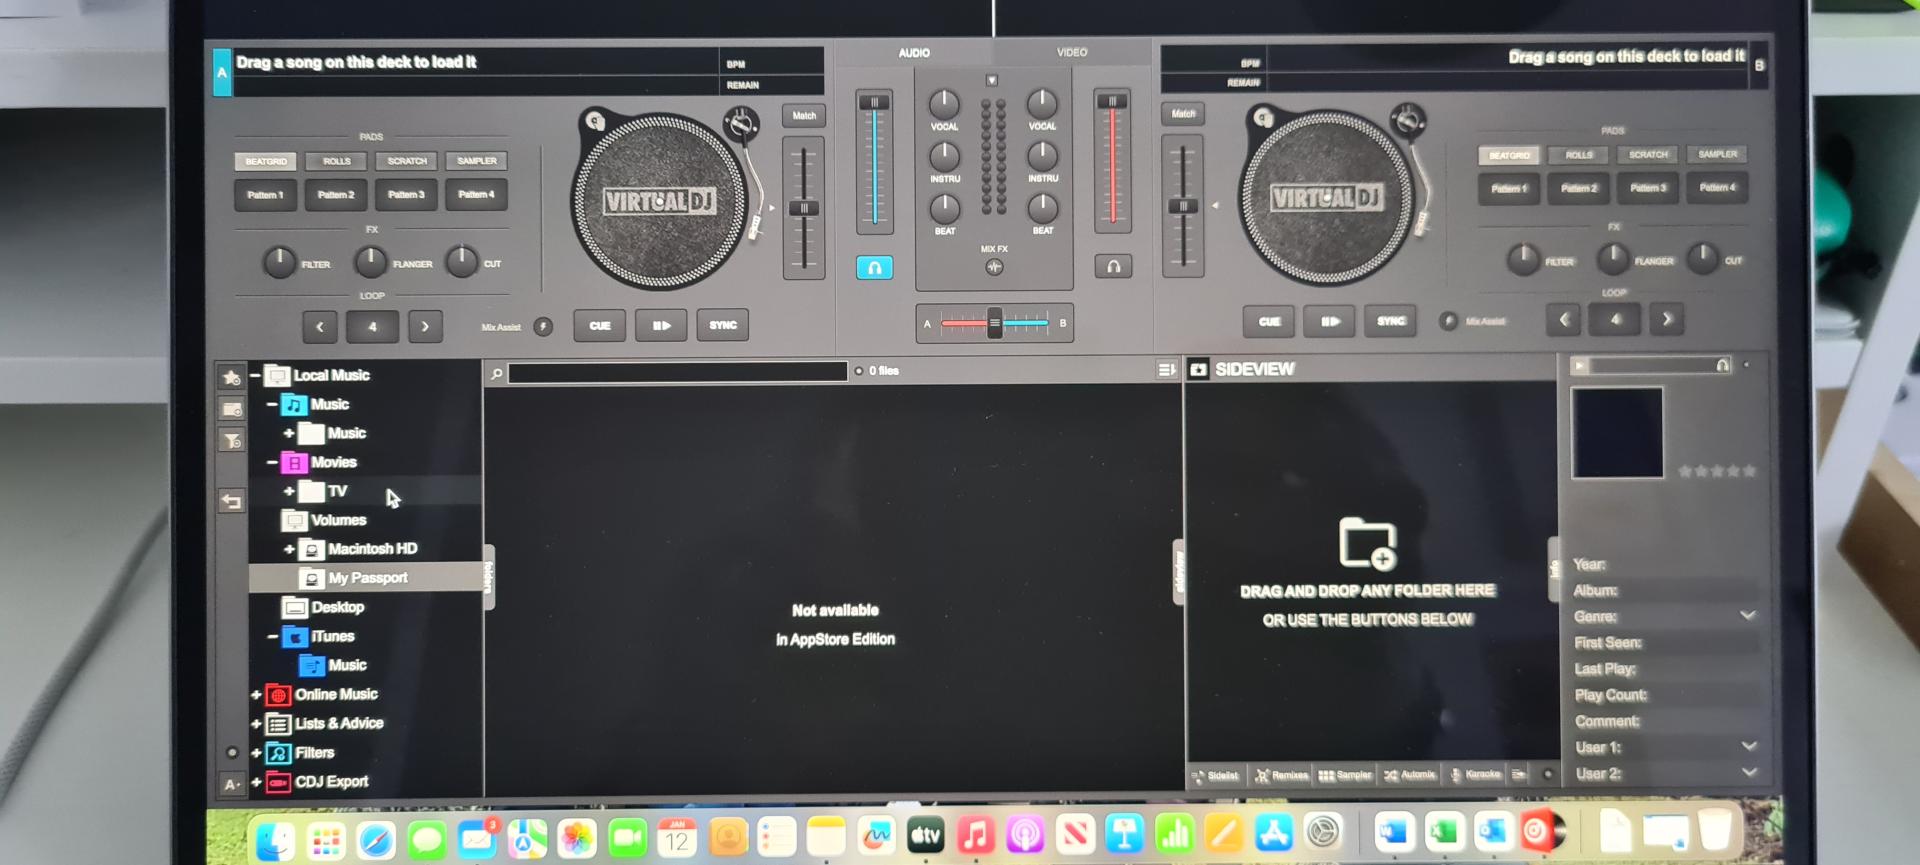Click the crossfader handle between A and B
This screenshot has height=865, width=1920.
click(x=994, y=323)
